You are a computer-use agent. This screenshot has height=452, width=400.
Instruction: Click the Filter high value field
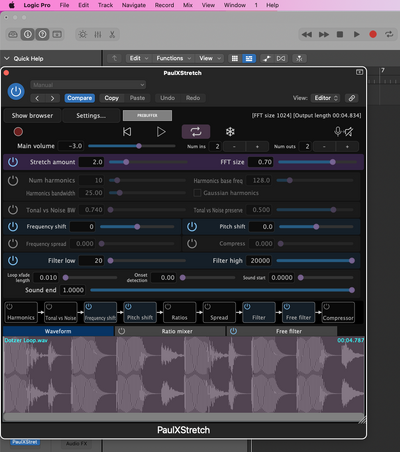coord(259,261)
